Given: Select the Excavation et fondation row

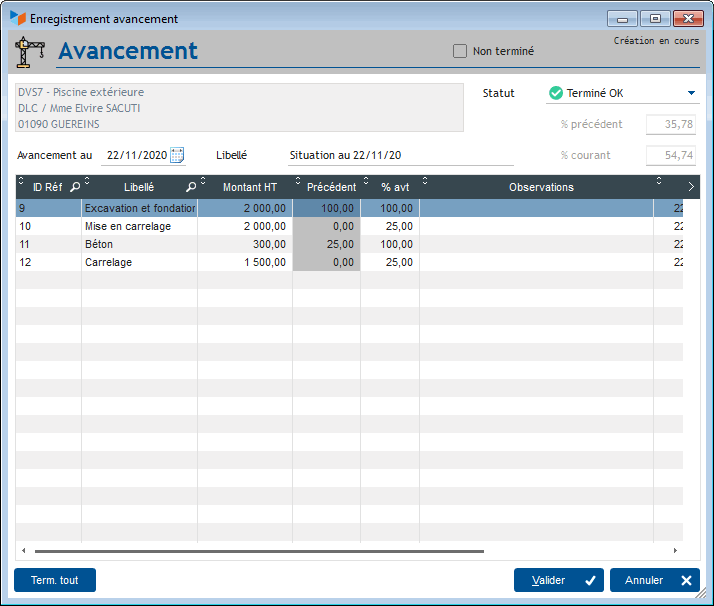Looking at the screenshot, I should point(139,208).
